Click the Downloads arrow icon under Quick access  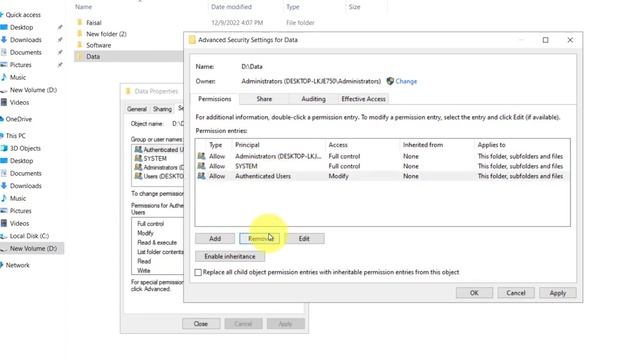coord(4,40)
